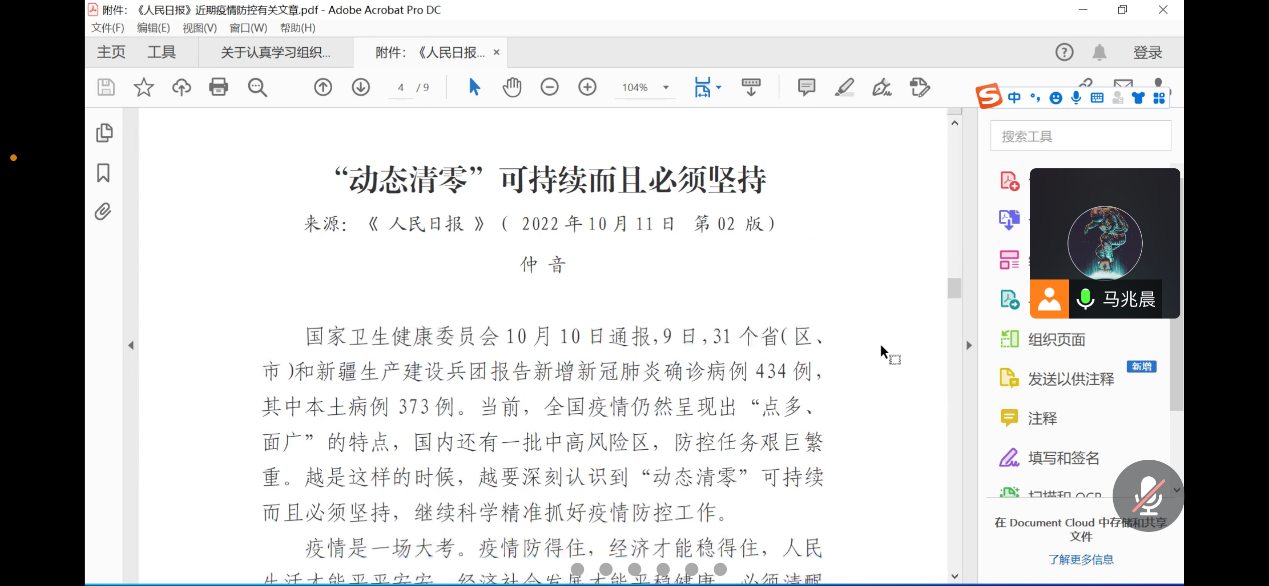Go to the next page arrow
This screenshot has height=586, width=1269.
(361, 87)
